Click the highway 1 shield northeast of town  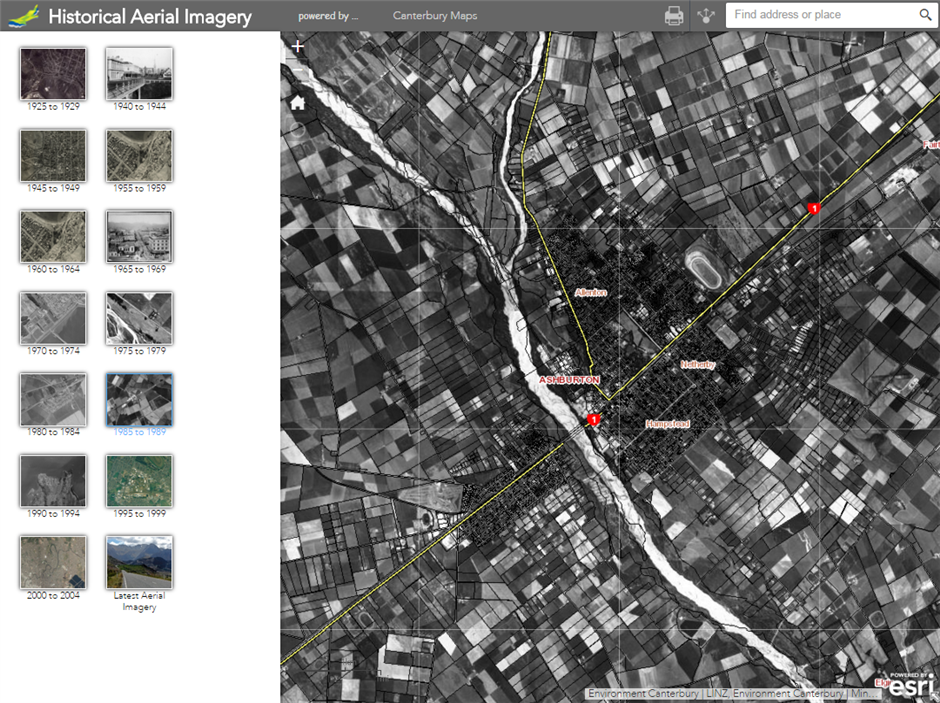[x=814, y=209]
